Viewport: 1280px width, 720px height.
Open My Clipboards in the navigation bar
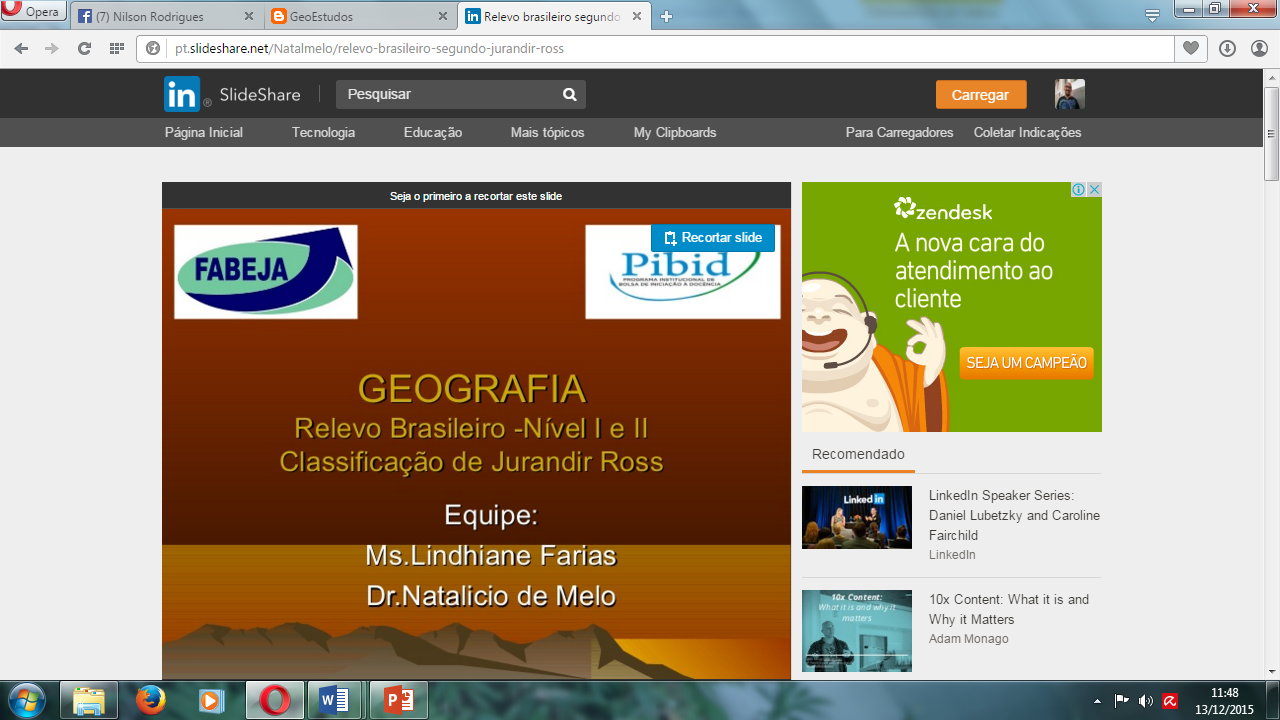pyautogui.click(x=675, y=132)
